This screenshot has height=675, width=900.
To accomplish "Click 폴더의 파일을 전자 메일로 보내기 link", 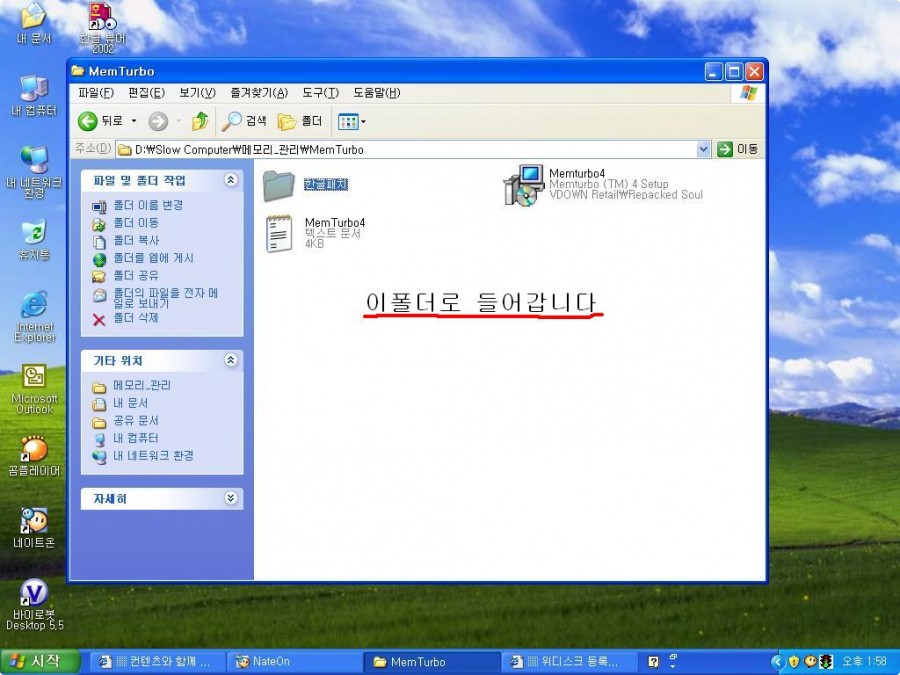I will [165, 298].
